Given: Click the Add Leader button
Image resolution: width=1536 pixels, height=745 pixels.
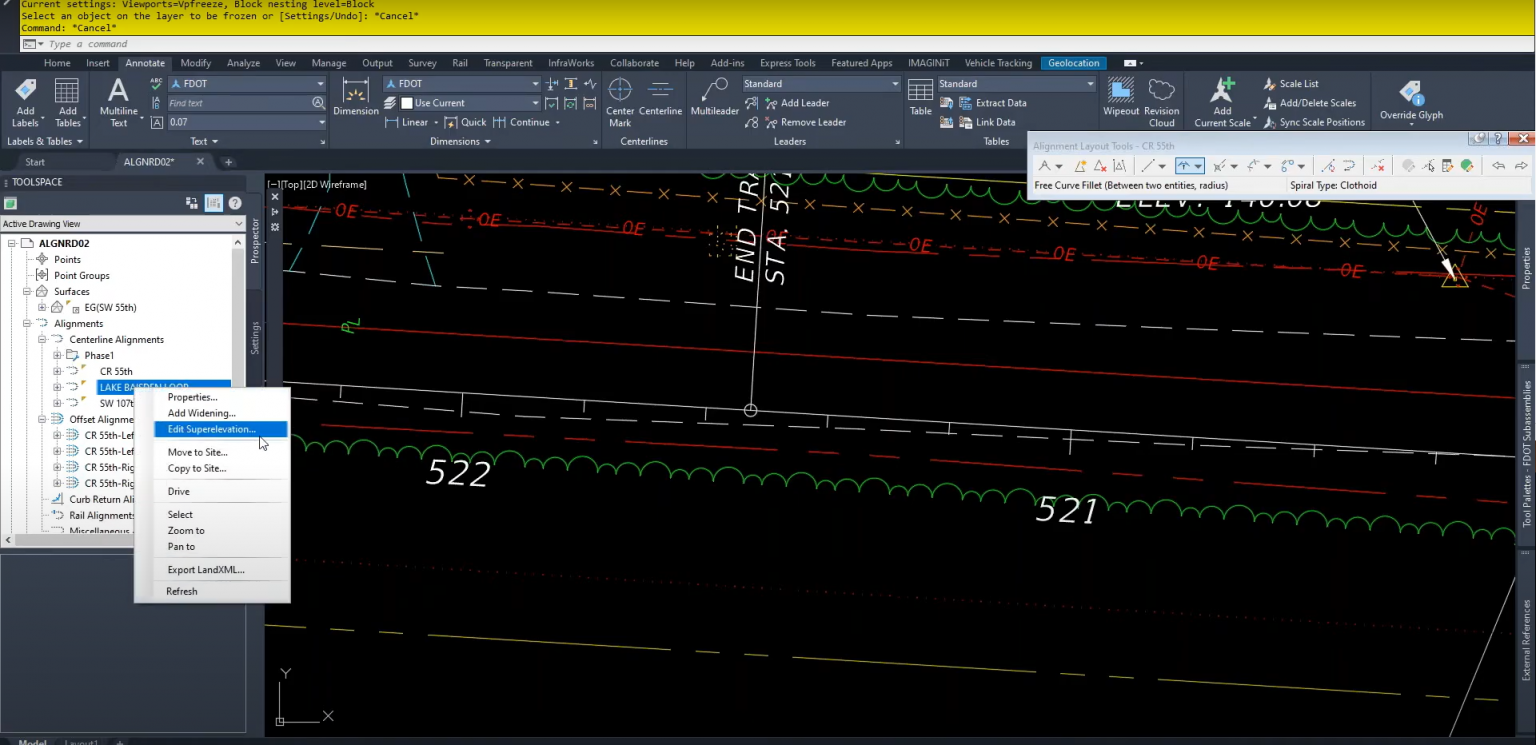Looking at the screenshot, I should pyautogui.click(x=801, y=103).
